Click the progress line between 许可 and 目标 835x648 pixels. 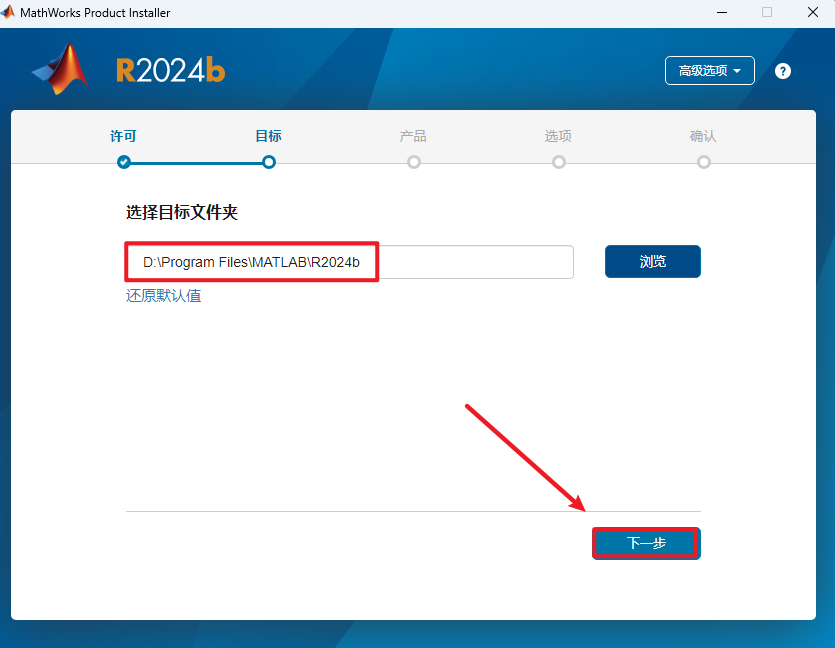click(195, 161)
